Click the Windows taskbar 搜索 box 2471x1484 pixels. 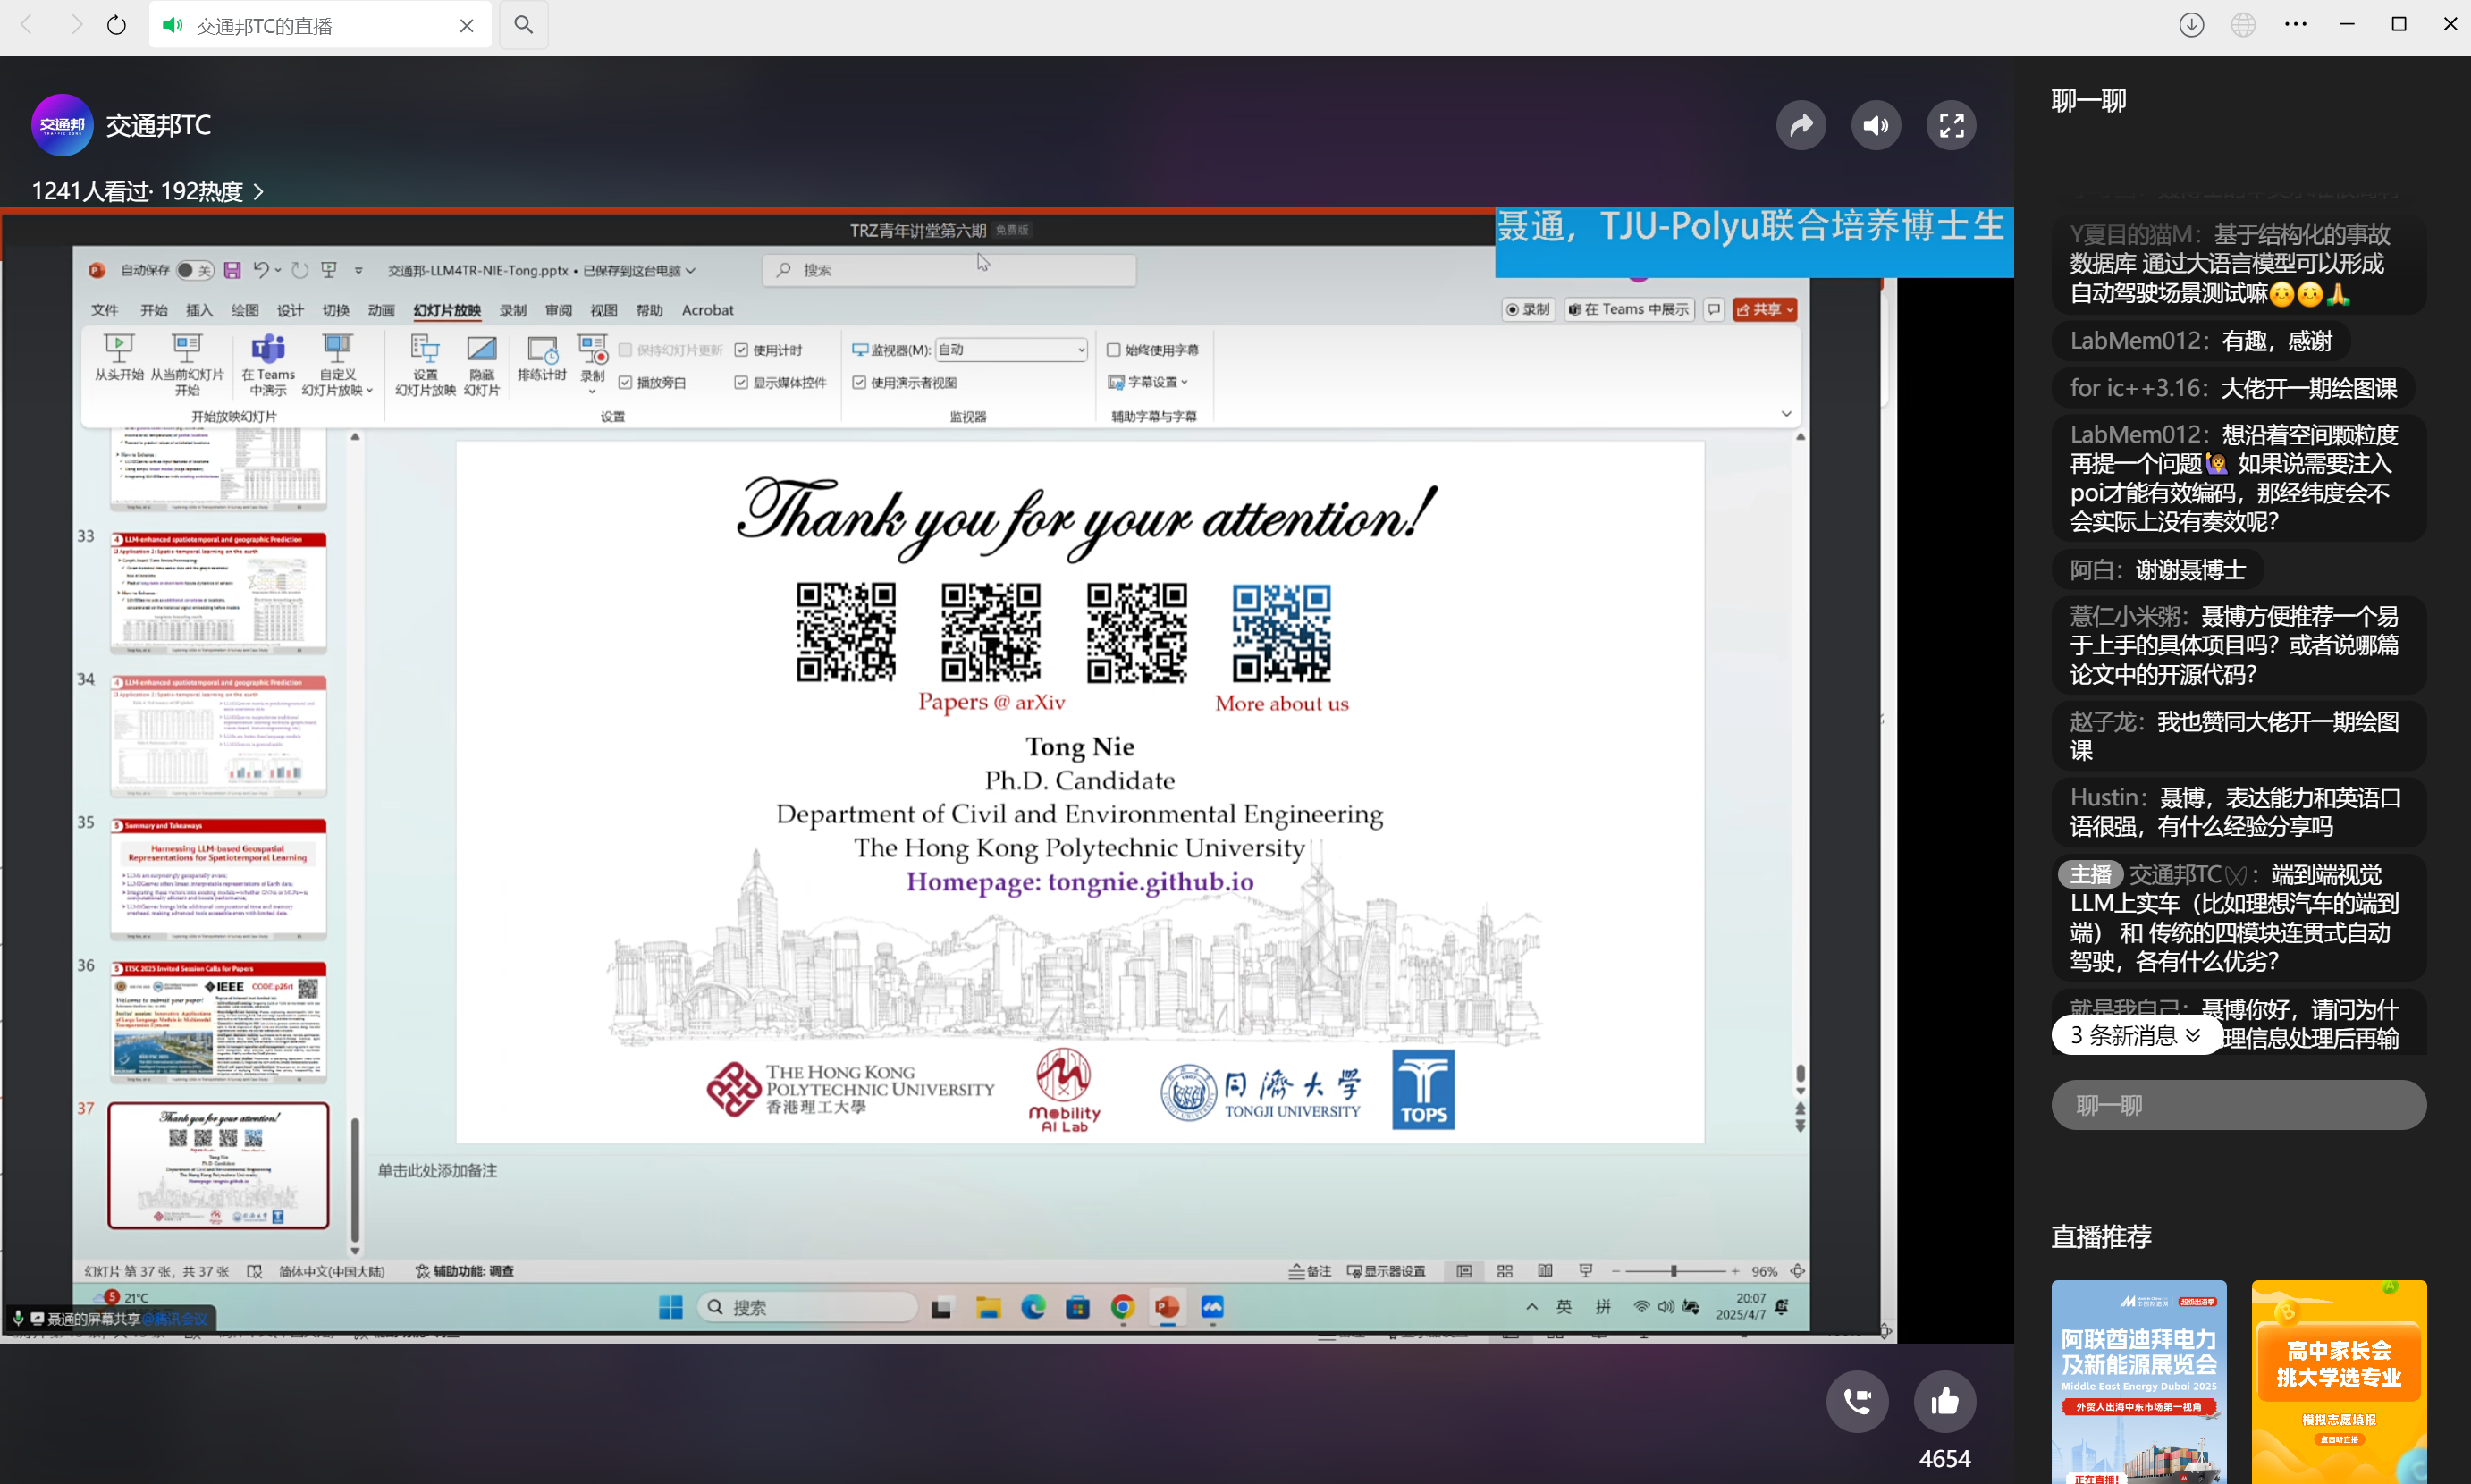[808, 1307]
